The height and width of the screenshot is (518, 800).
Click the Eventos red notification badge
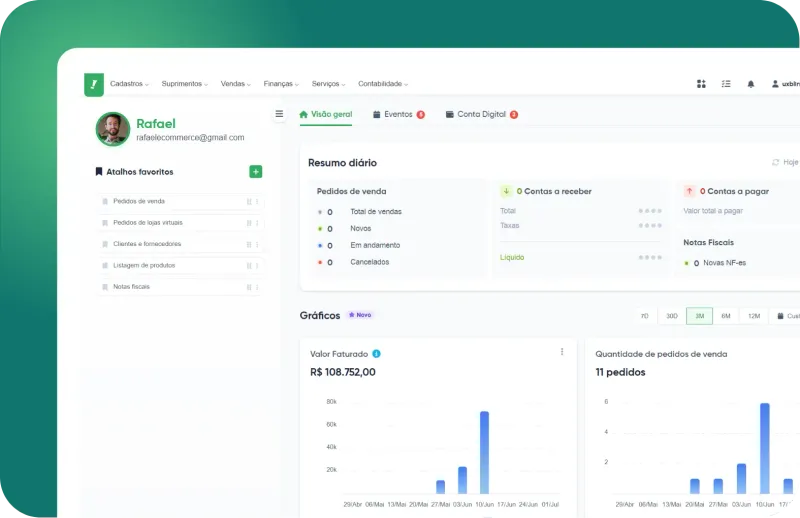(420, 114)
